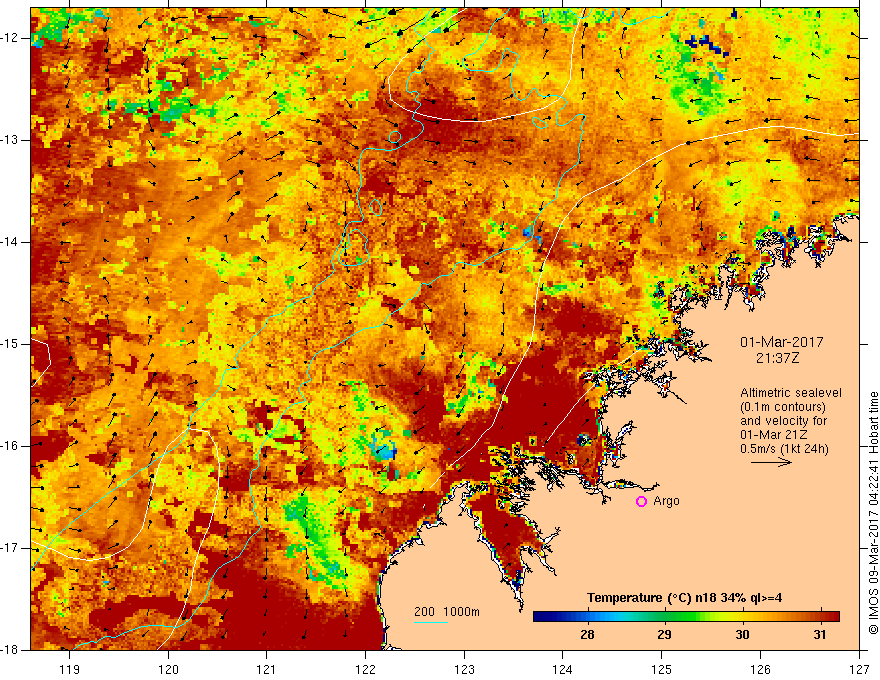Click longitude axis label 124

[x=563, y=669]
